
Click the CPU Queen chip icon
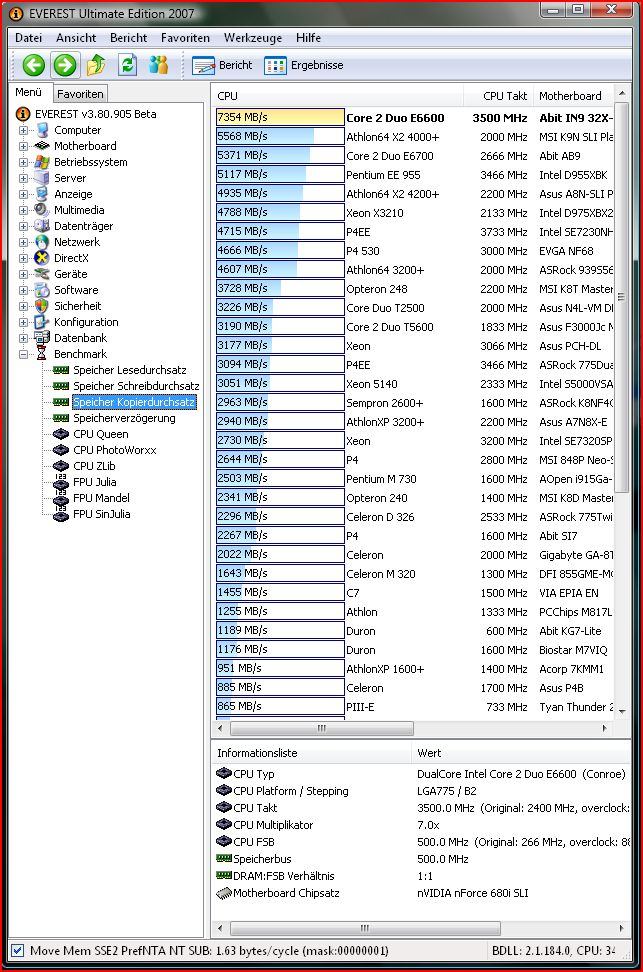coord(61,434)
